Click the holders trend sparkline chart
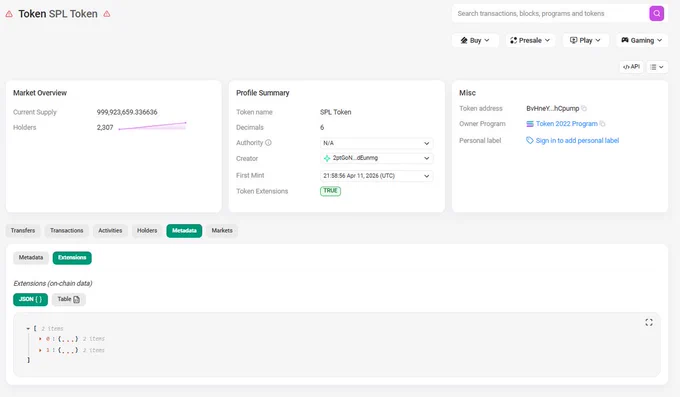Screen dimensions: 680x397 (x=152, y=126)
